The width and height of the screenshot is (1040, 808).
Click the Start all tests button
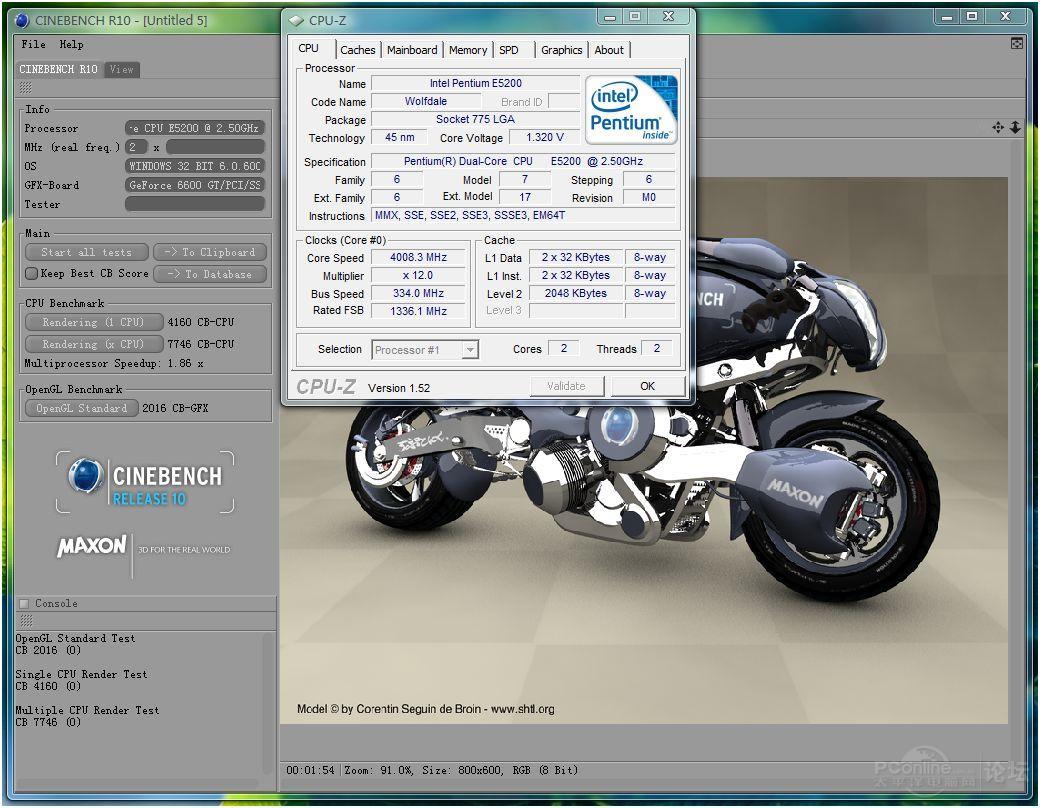coord(86,252)
